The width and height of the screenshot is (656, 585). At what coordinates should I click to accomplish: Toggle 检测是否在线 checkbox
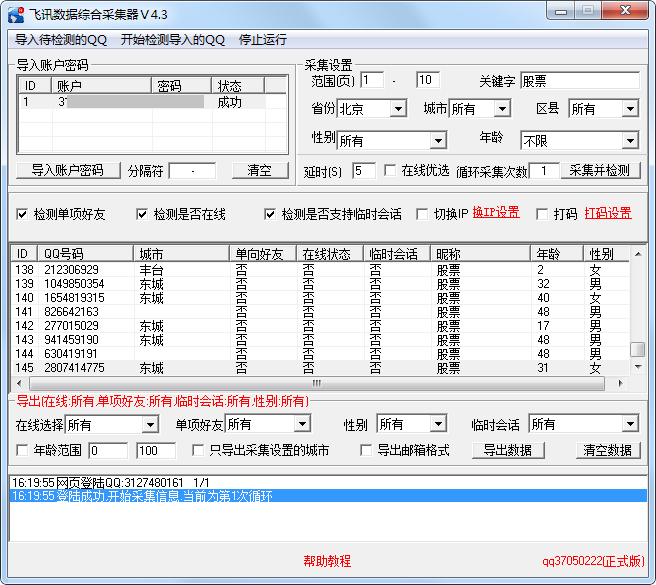(142, 214)
